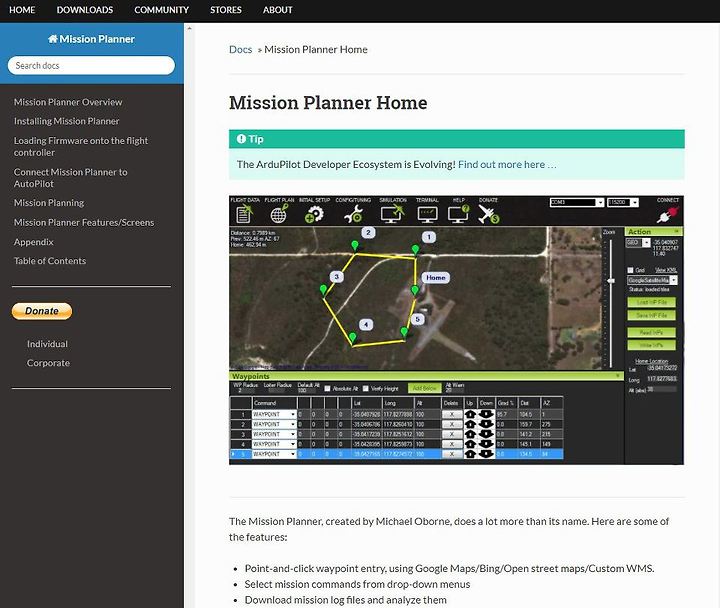Image resolution: width=720 pixels, height=608 pixels.
Task: Open DOWNLOADS in top navigation
Action: (85, 10)
